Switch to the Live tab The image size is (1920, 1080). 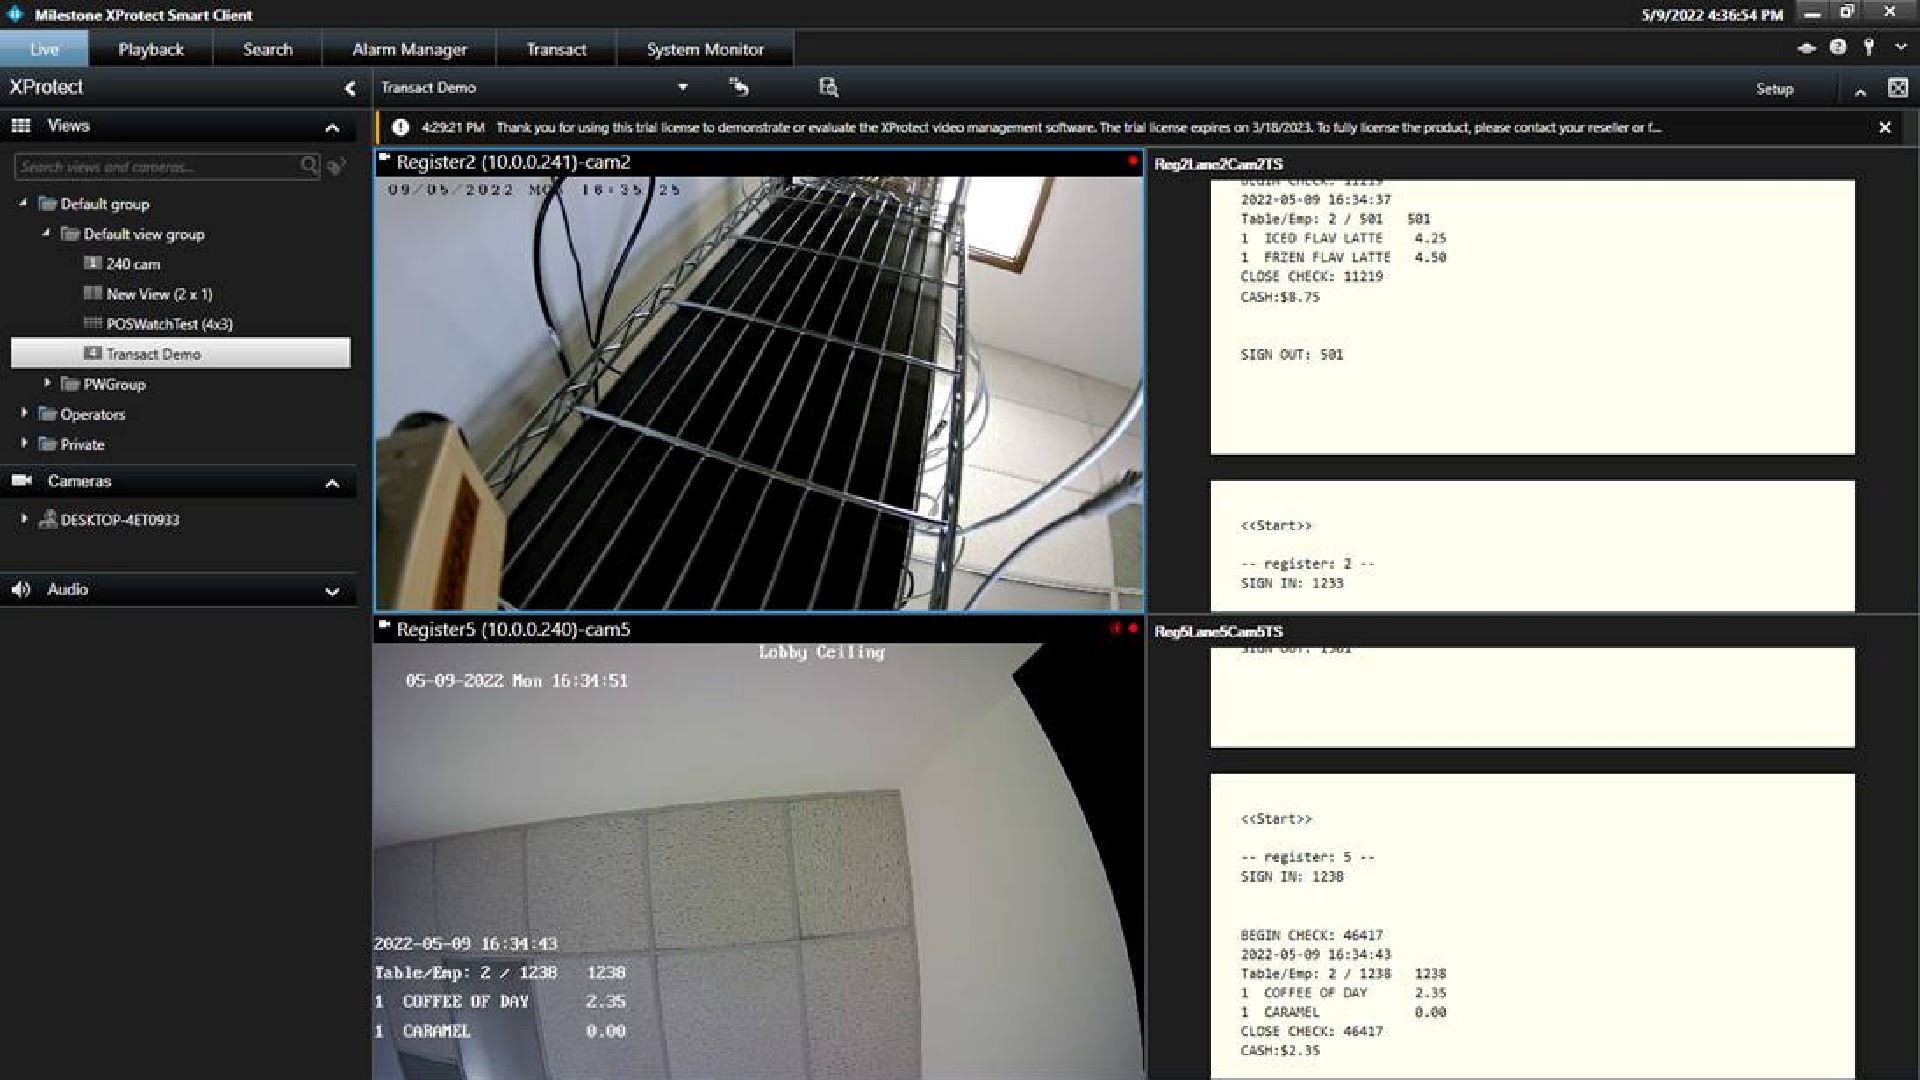pyautogui.click(x=44, y=49)
